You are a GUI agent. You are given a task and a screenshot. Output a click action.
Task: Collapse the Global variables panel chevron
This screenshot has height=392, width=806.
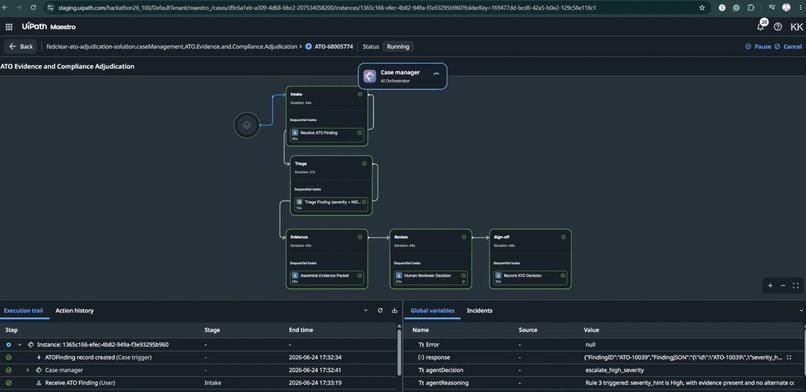[801, 310]
